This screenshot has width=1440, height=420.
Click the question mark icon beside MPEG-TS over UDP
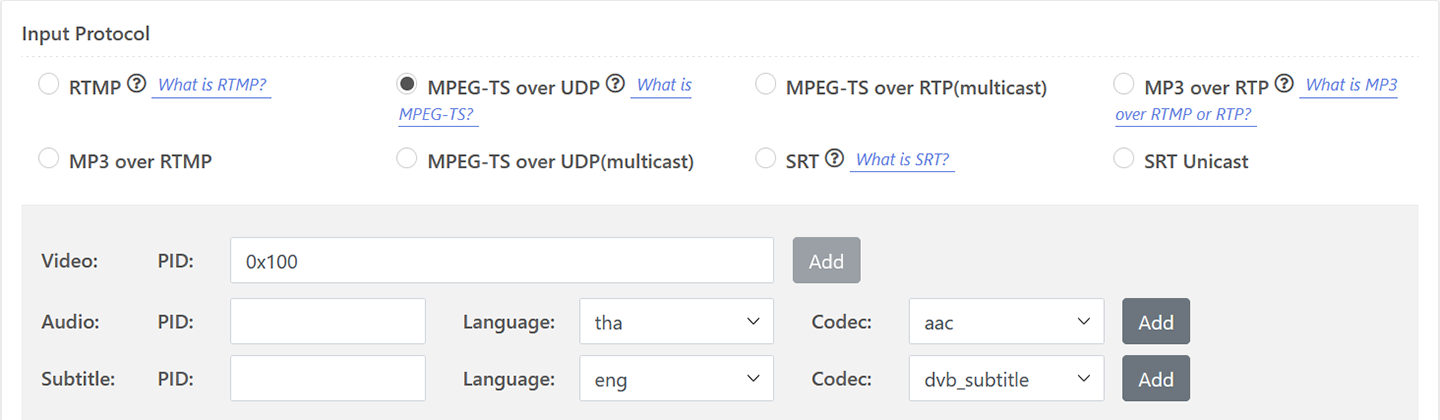click(x=615, y=85)
